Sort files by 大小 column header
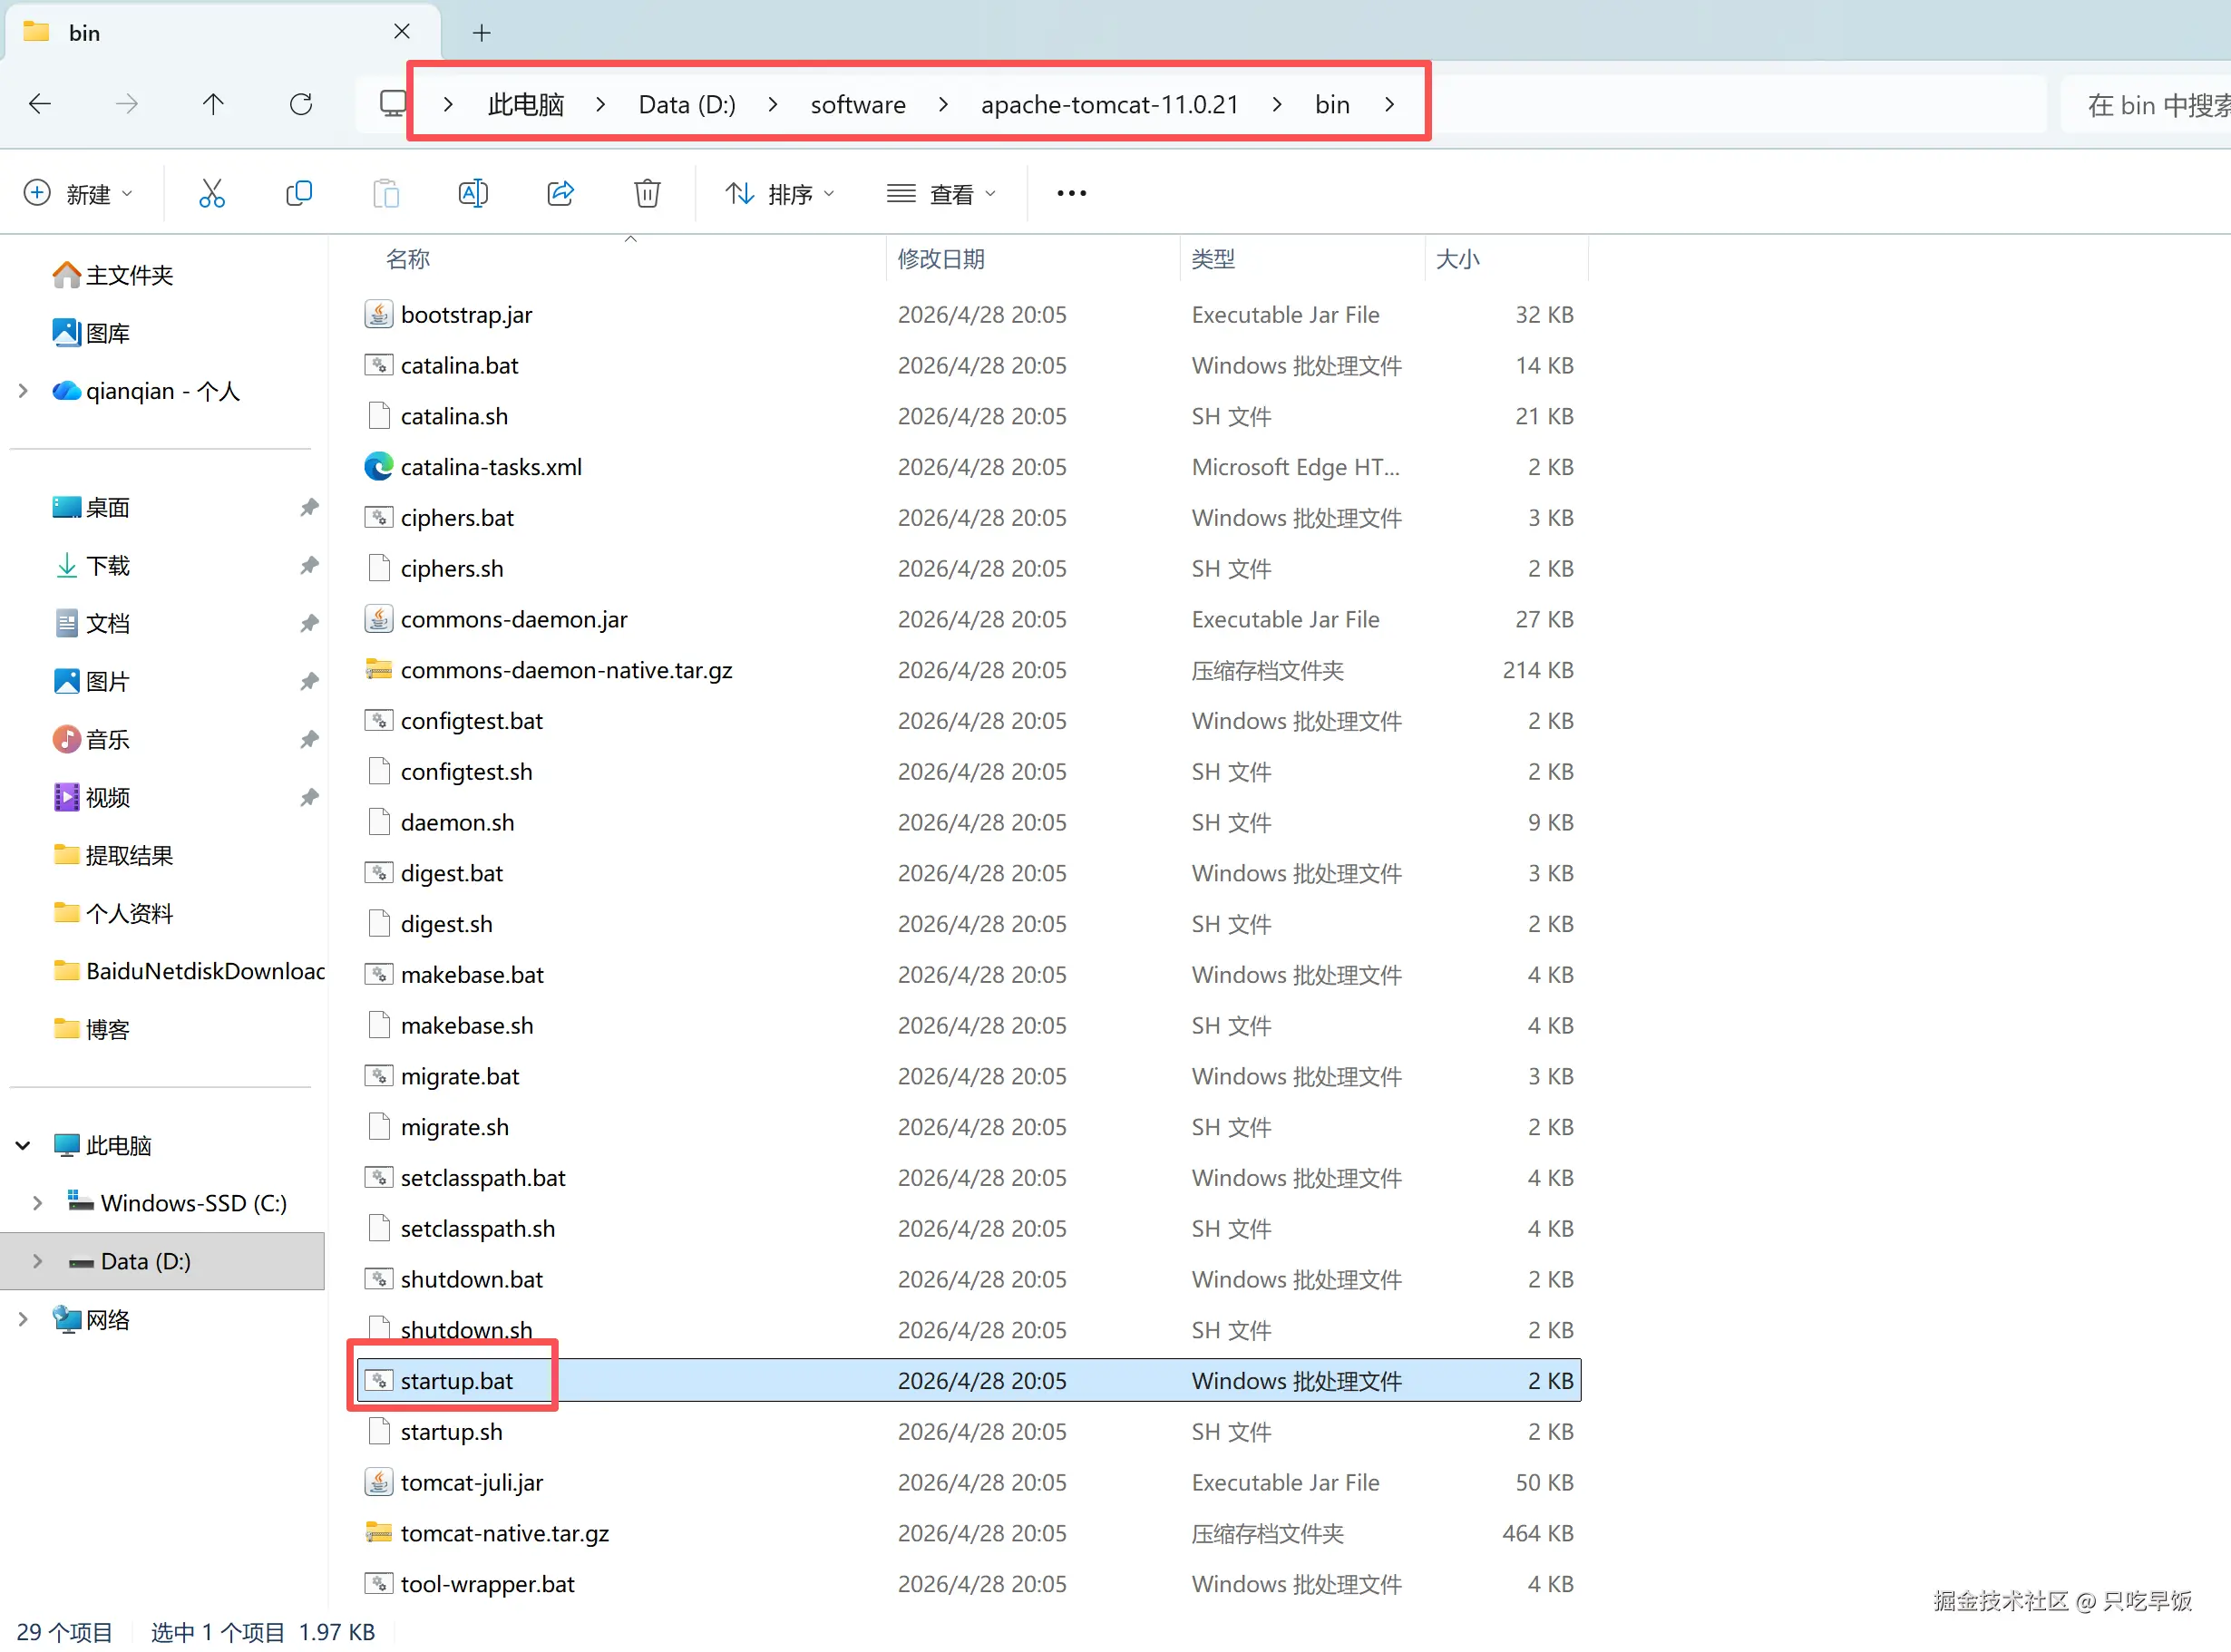 (1458, 260)
